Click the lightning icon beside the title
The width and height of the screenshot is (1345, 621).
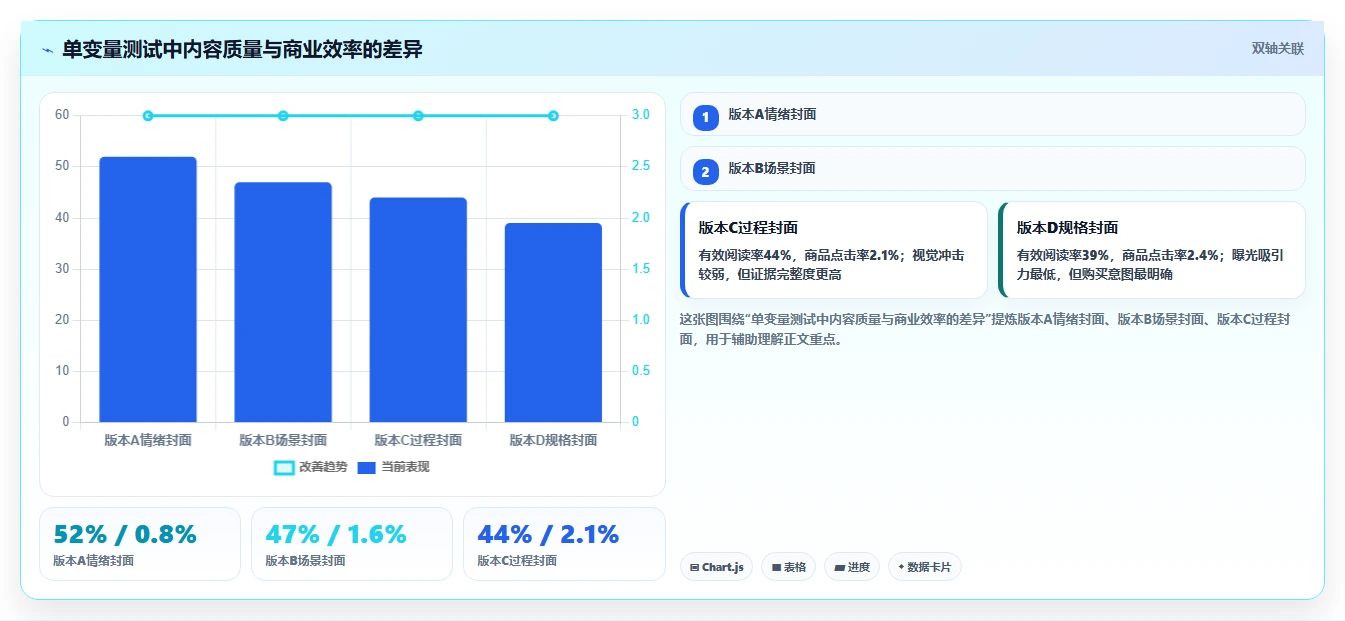point(47,49)
